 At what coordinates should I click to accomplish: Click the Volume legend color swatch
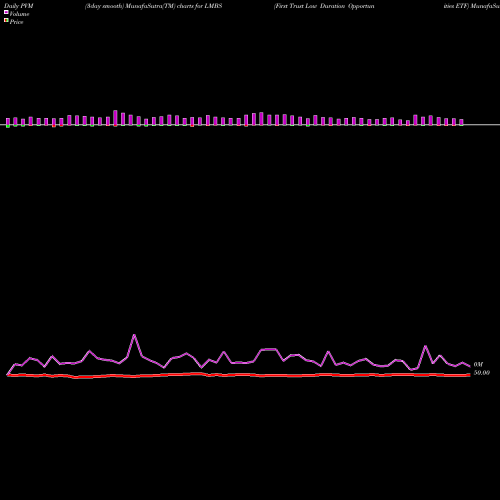[6, 12]
